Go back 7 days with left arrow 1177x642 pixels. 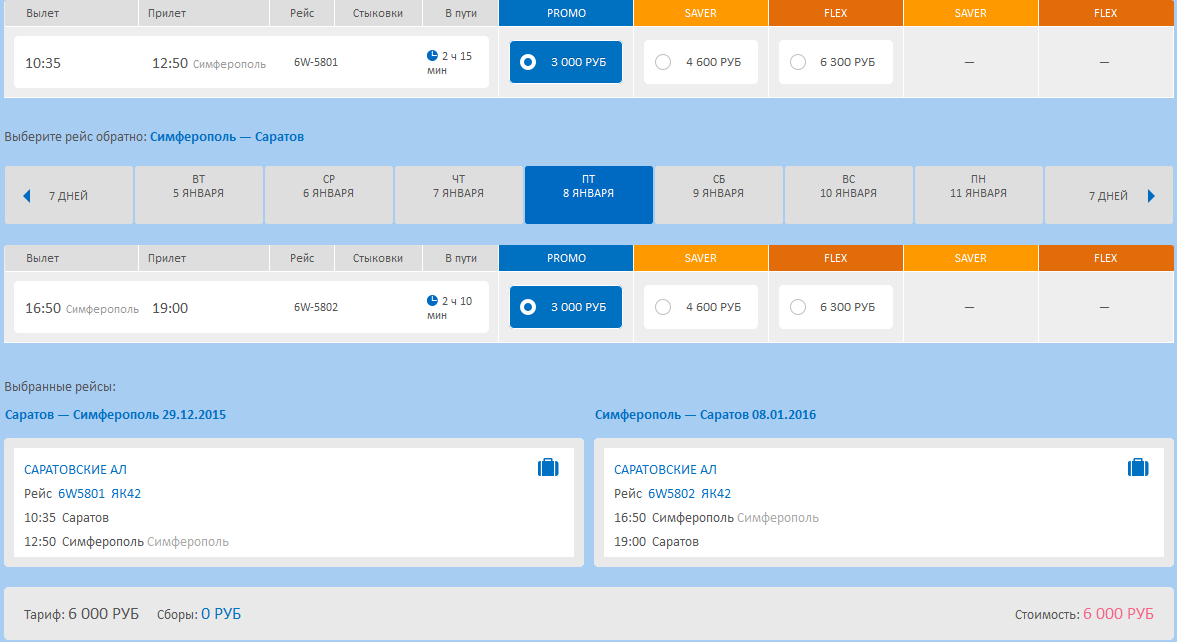(27, 196)
